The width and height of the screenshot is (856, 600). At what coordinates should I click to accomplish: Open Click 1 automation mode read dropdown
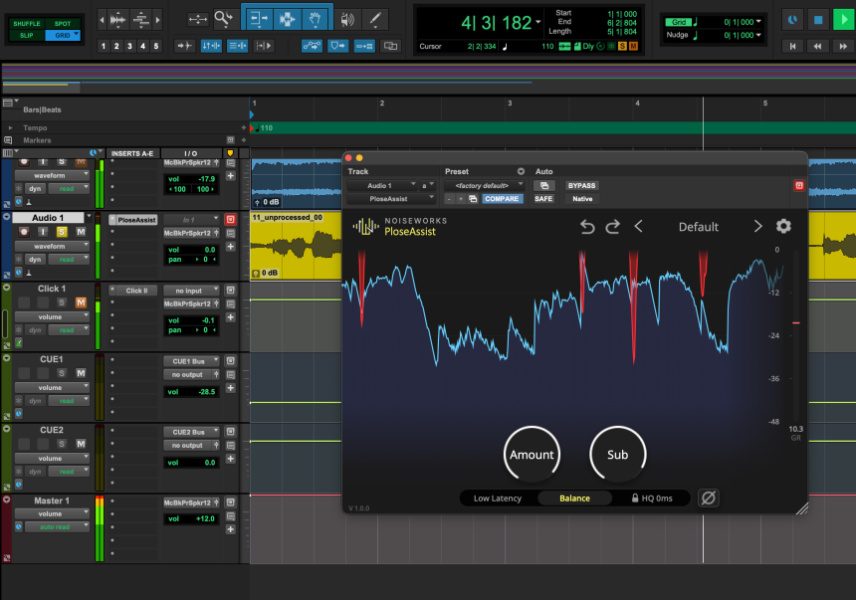tap(69, 330)
